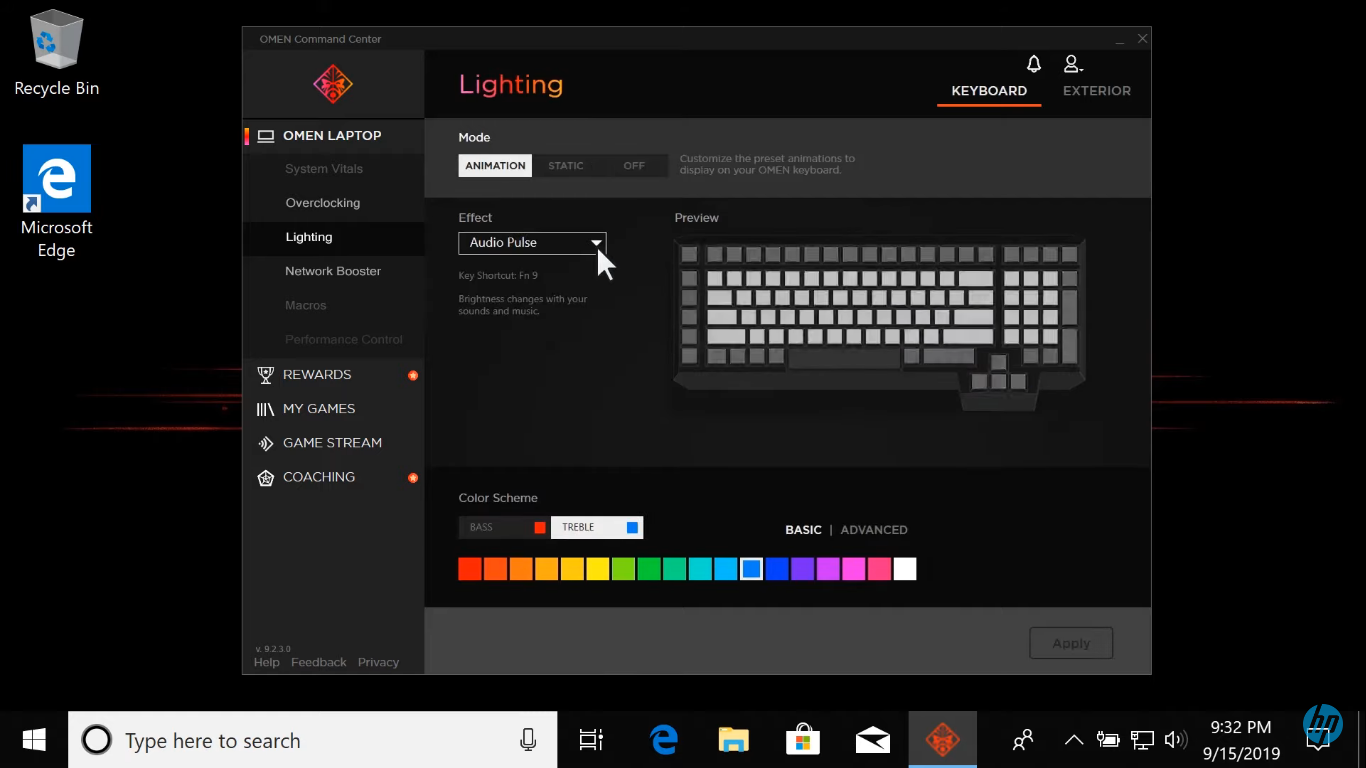Click the taskbar search box
Screen dimensions: 1366x768
click(x=313, y=740)
